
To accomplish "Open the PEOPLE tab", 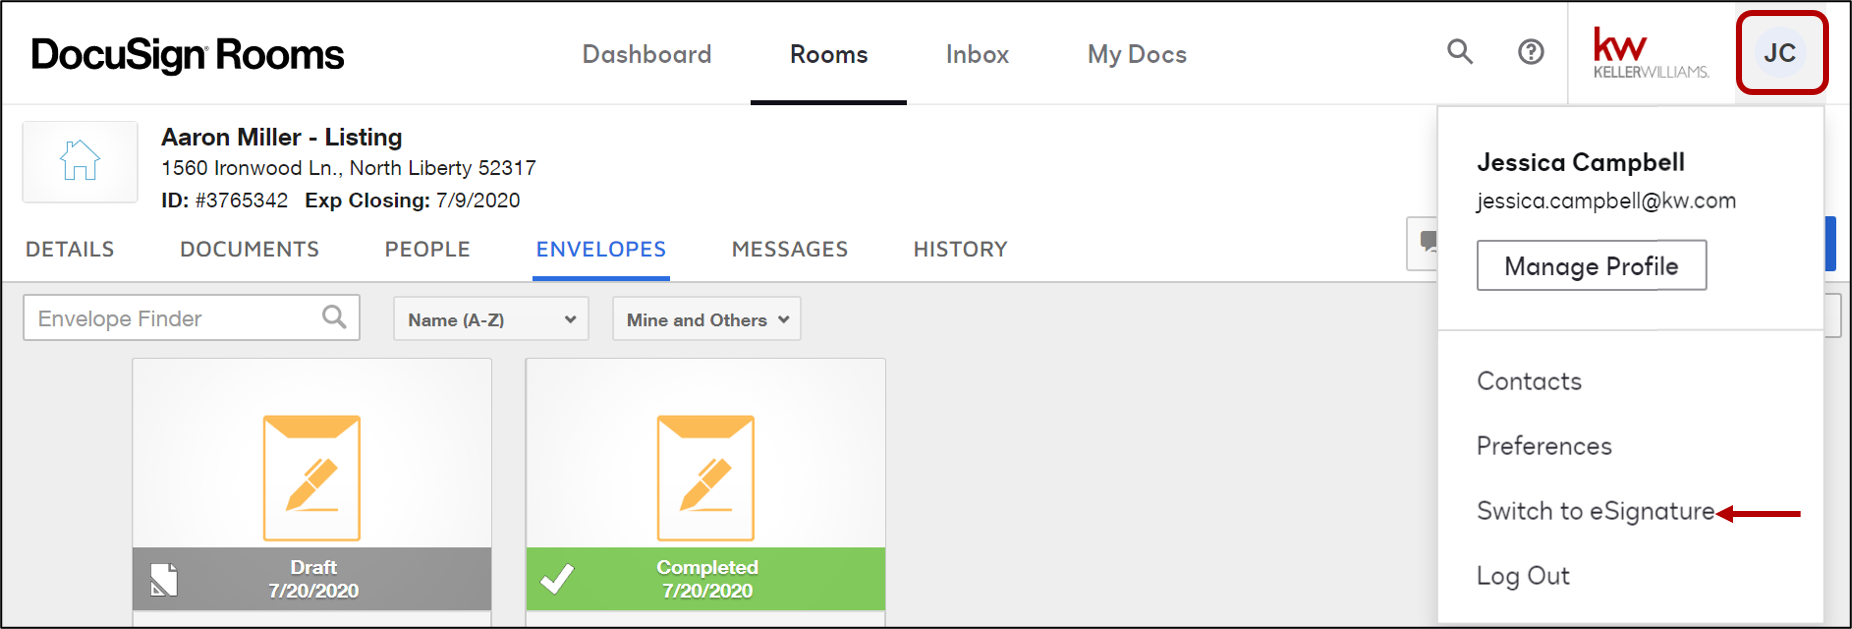I will point(427,249).
